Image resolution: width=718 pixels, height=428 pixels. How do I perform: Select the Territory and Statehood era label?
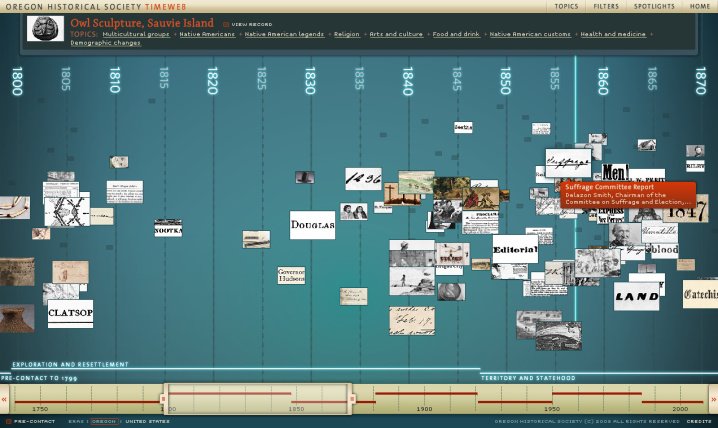point(528,378)
